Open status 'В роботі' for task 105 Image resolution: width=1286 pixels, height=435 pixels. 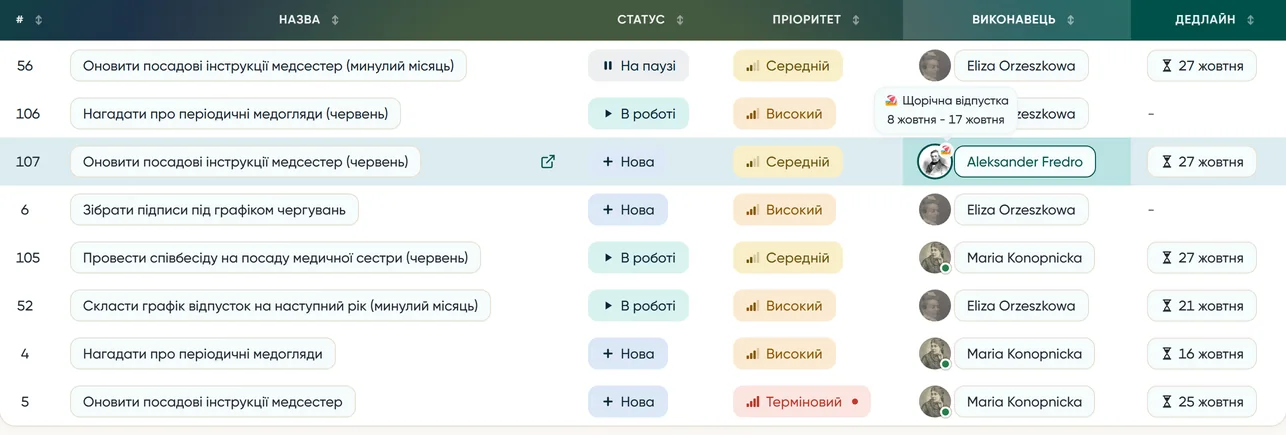coord(638,258)
